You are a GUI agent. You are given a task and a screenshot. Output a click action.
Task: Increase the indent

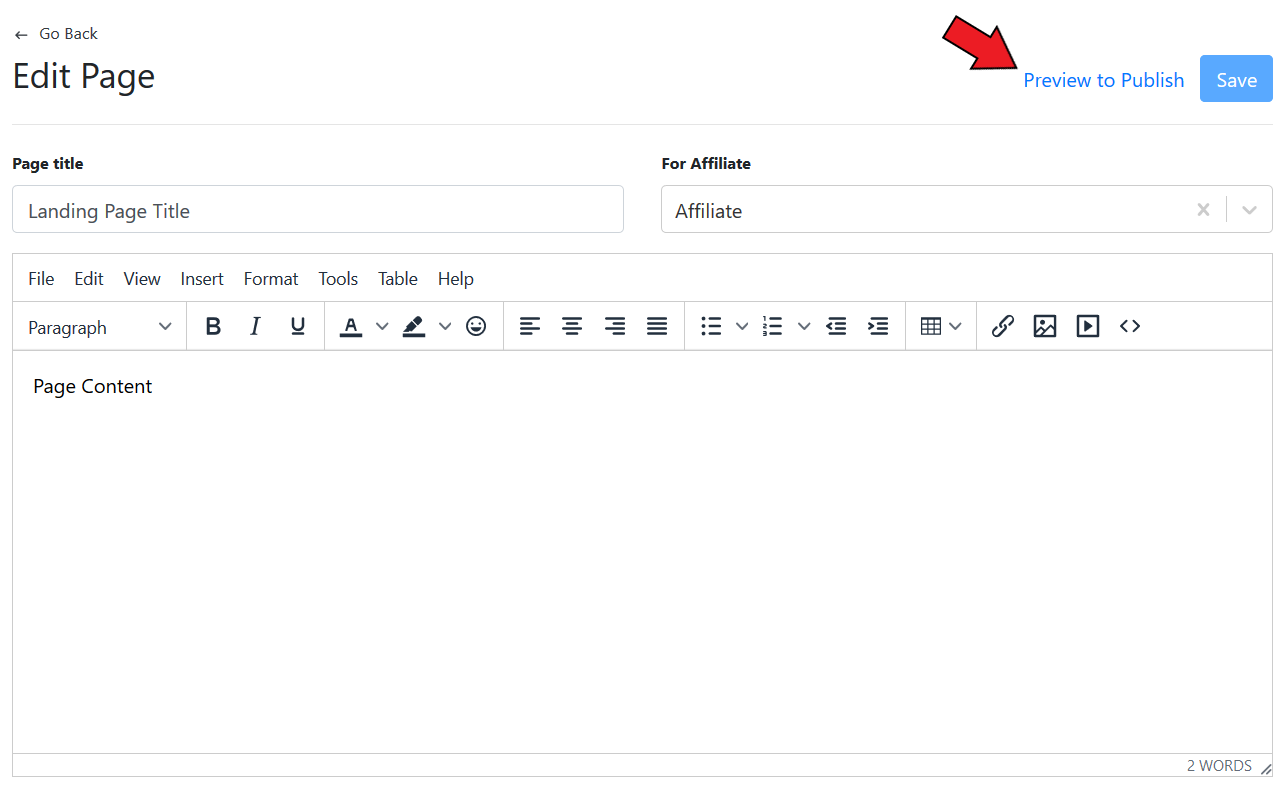point(878,326)
